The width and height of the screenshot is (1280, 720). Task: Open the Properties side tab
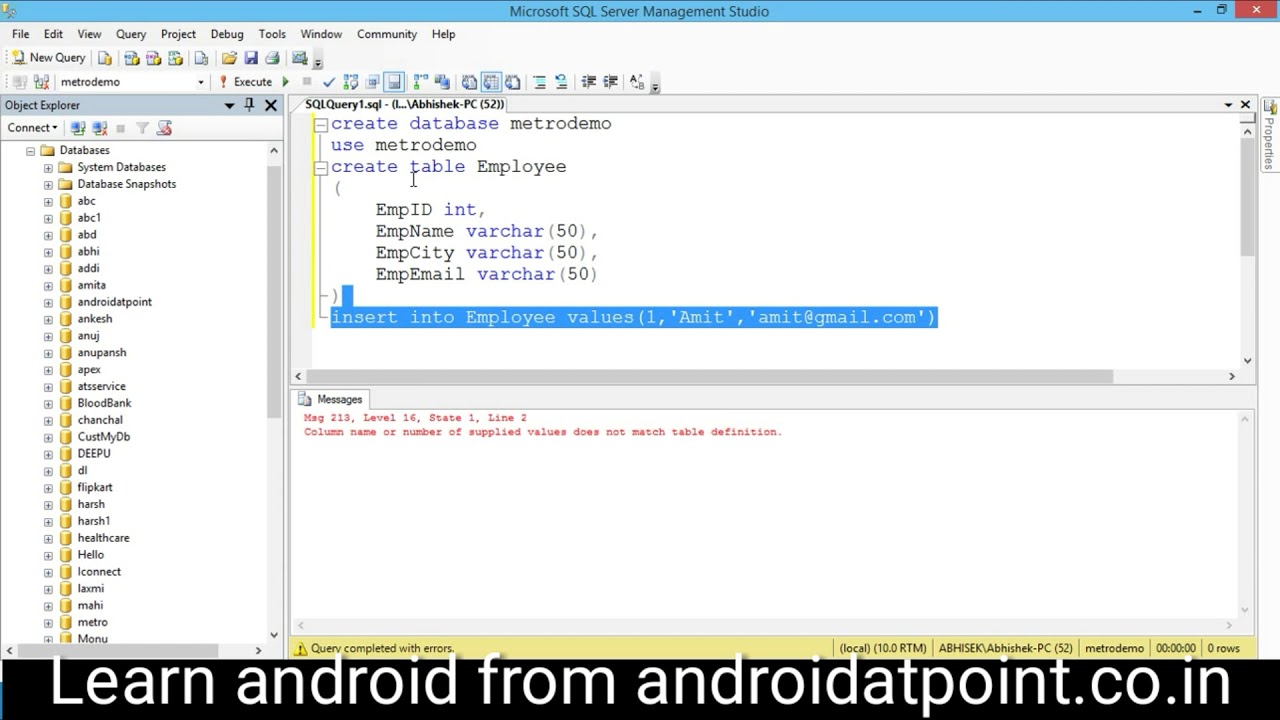1270,135
